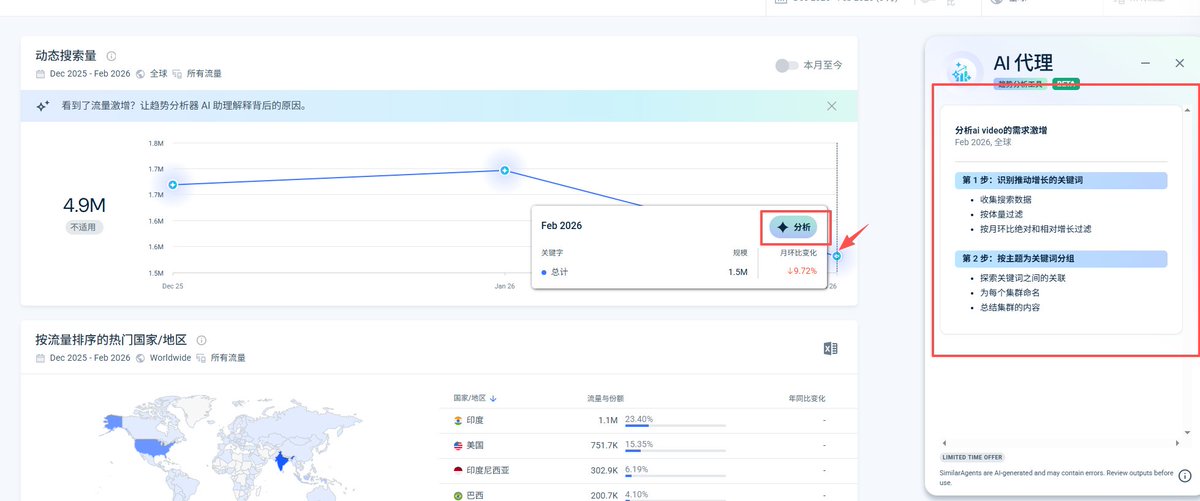Click the sparkle icon in the banner

(43, 105)
